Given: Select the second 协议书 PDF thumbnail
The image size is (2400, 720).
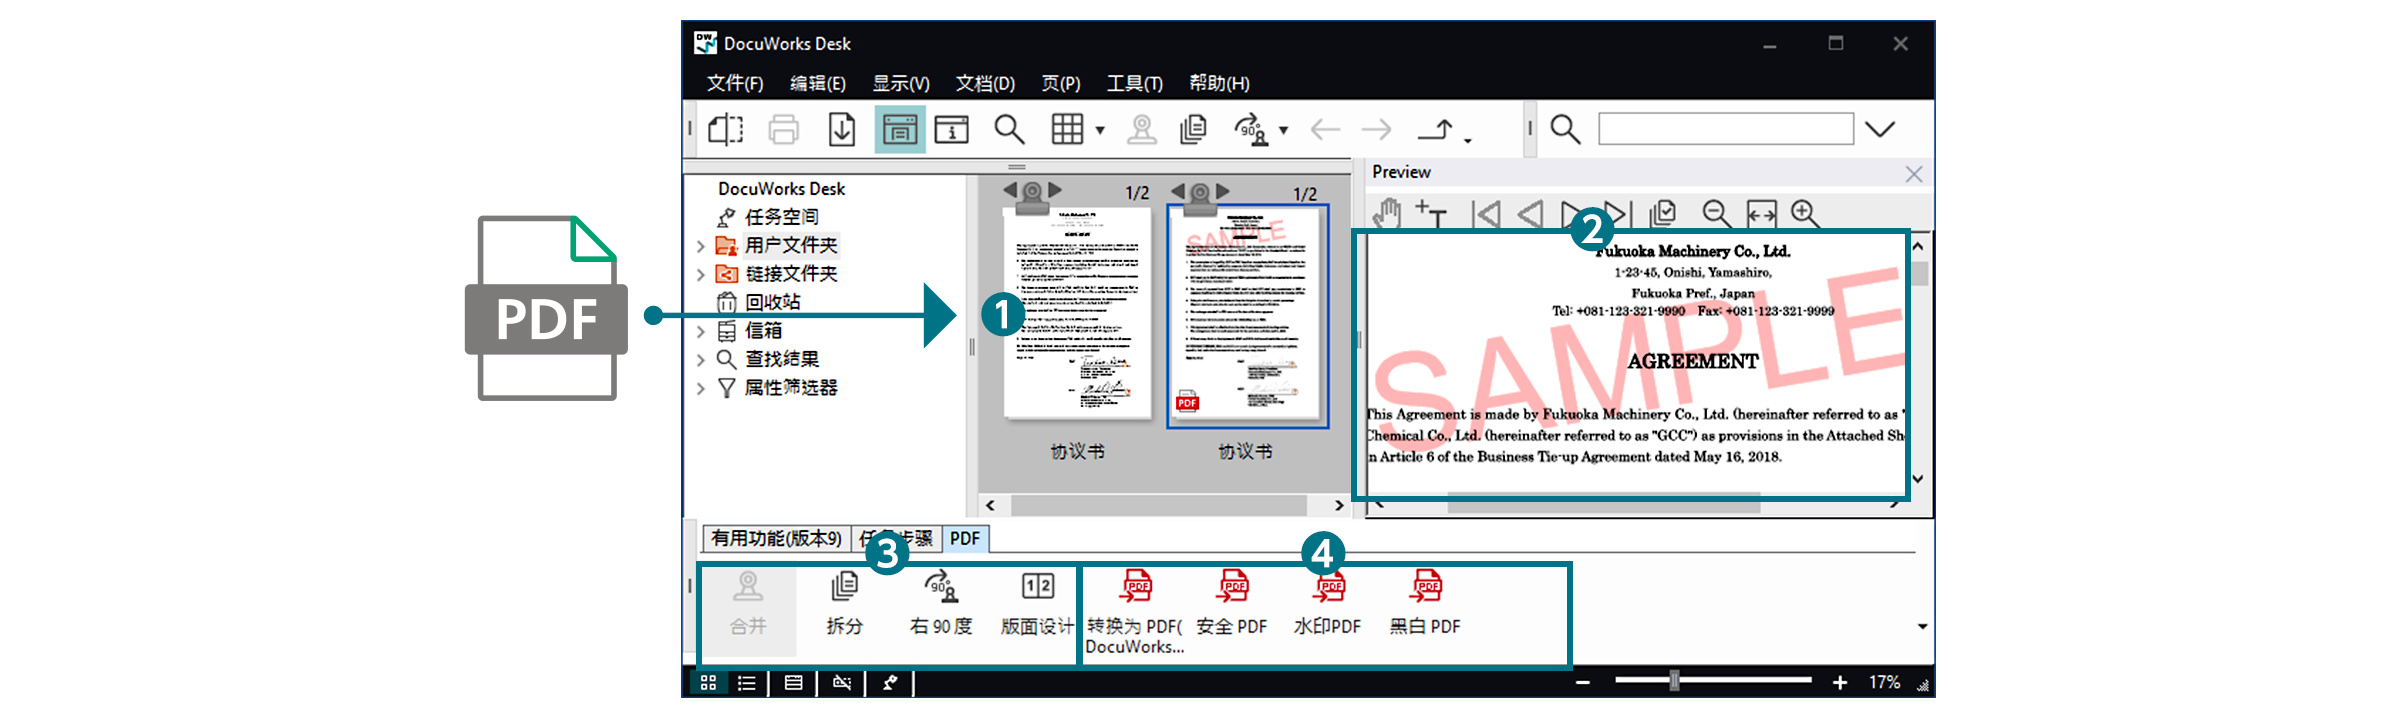Looking at the screenshot, I should [1247, 316].
